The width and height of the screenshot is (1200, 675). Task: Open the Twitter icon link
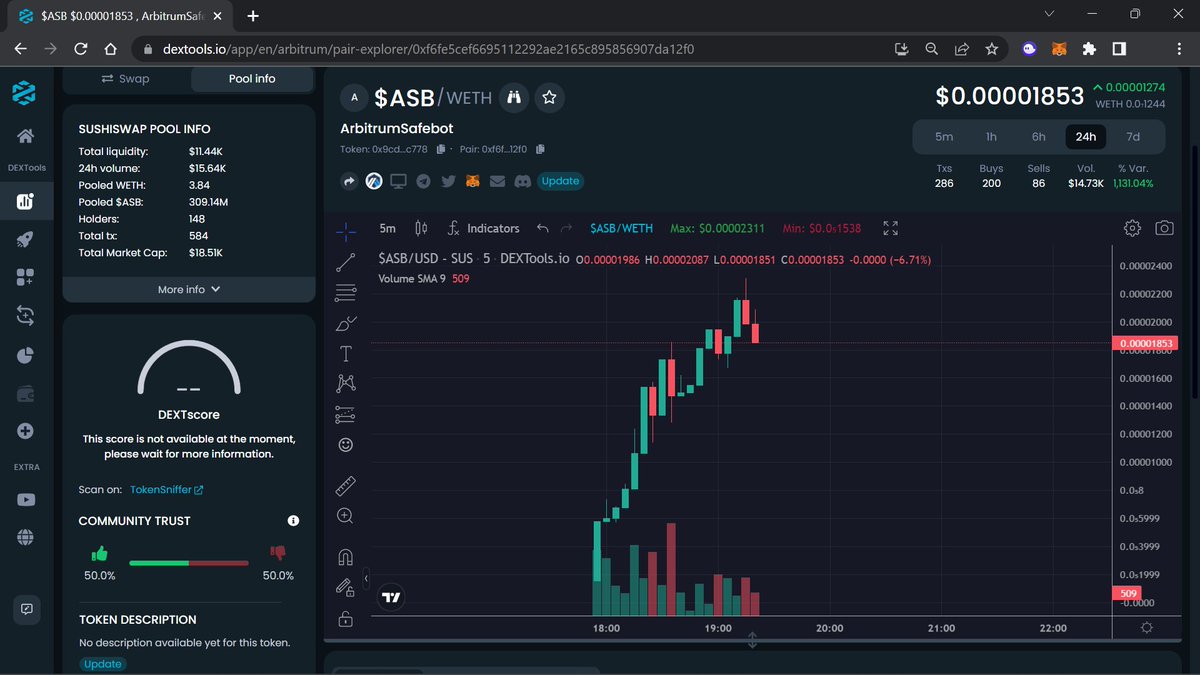point(448,181)
